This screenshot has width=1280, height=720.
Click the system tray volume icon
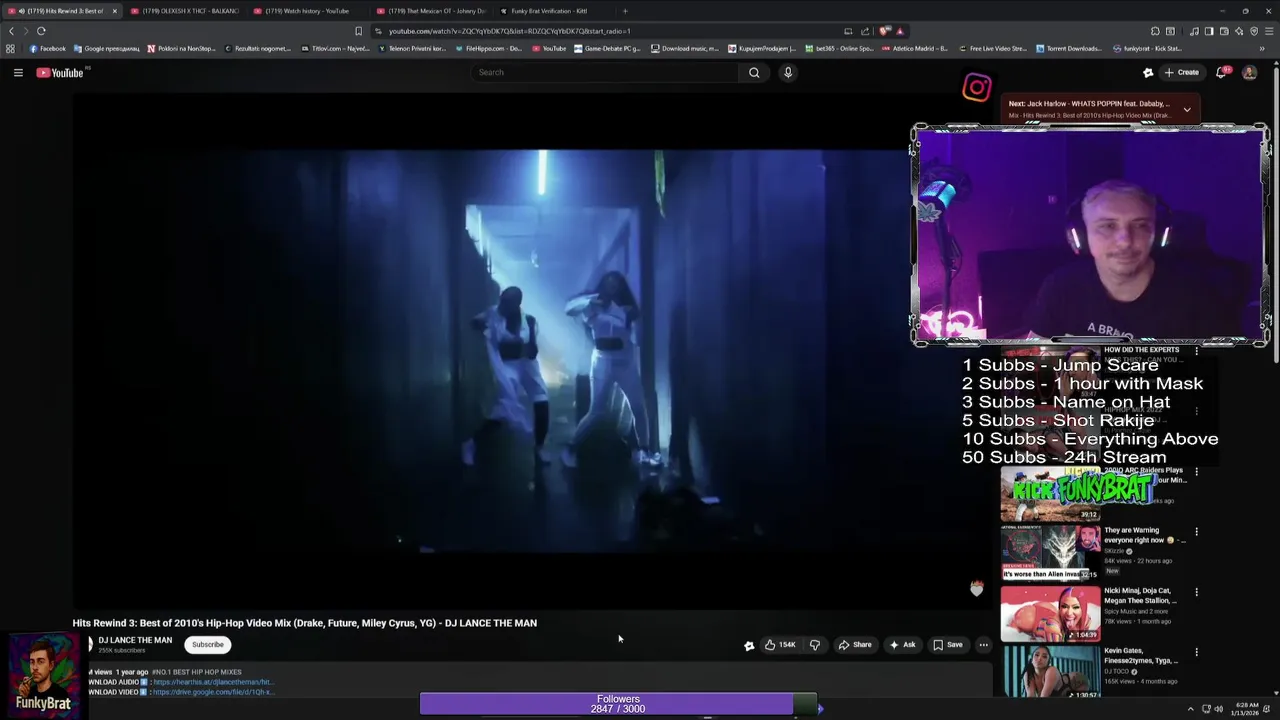1218,709
